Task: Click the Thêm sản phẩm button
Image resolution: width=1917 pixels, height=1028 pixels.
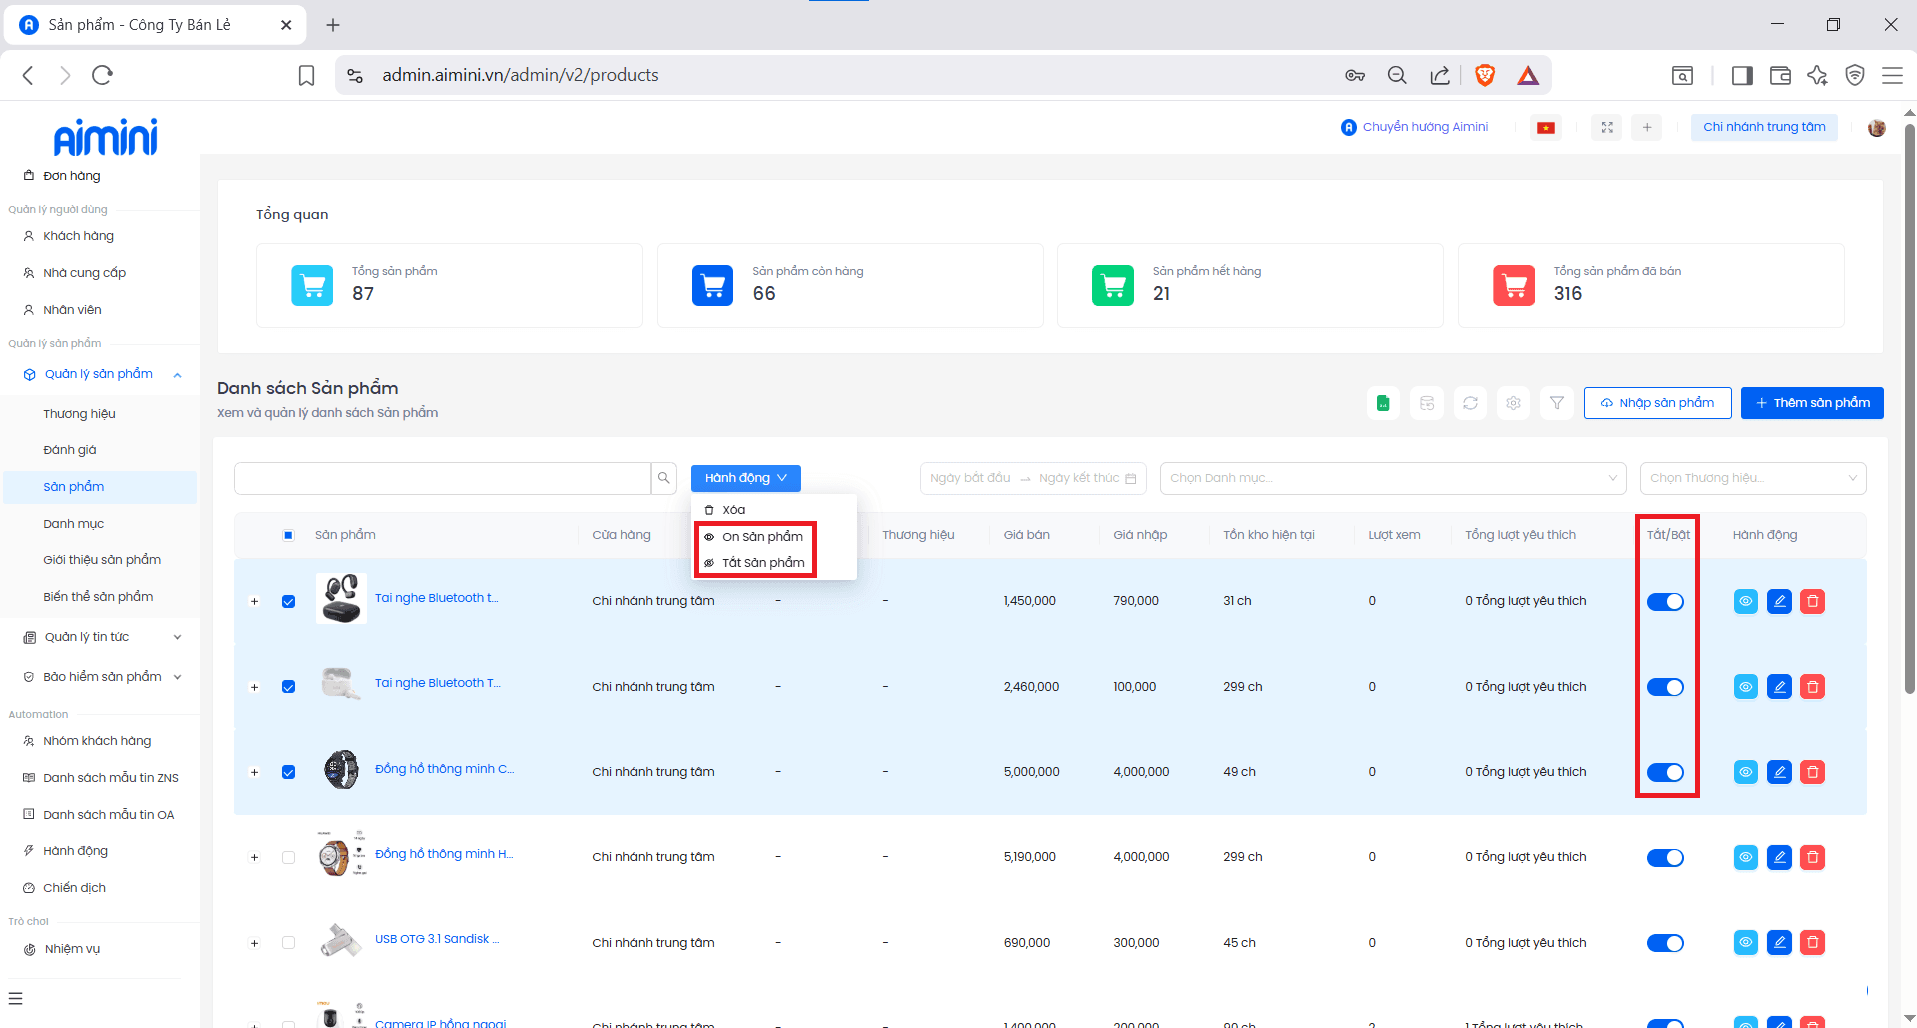Action: click(1811, 403)
